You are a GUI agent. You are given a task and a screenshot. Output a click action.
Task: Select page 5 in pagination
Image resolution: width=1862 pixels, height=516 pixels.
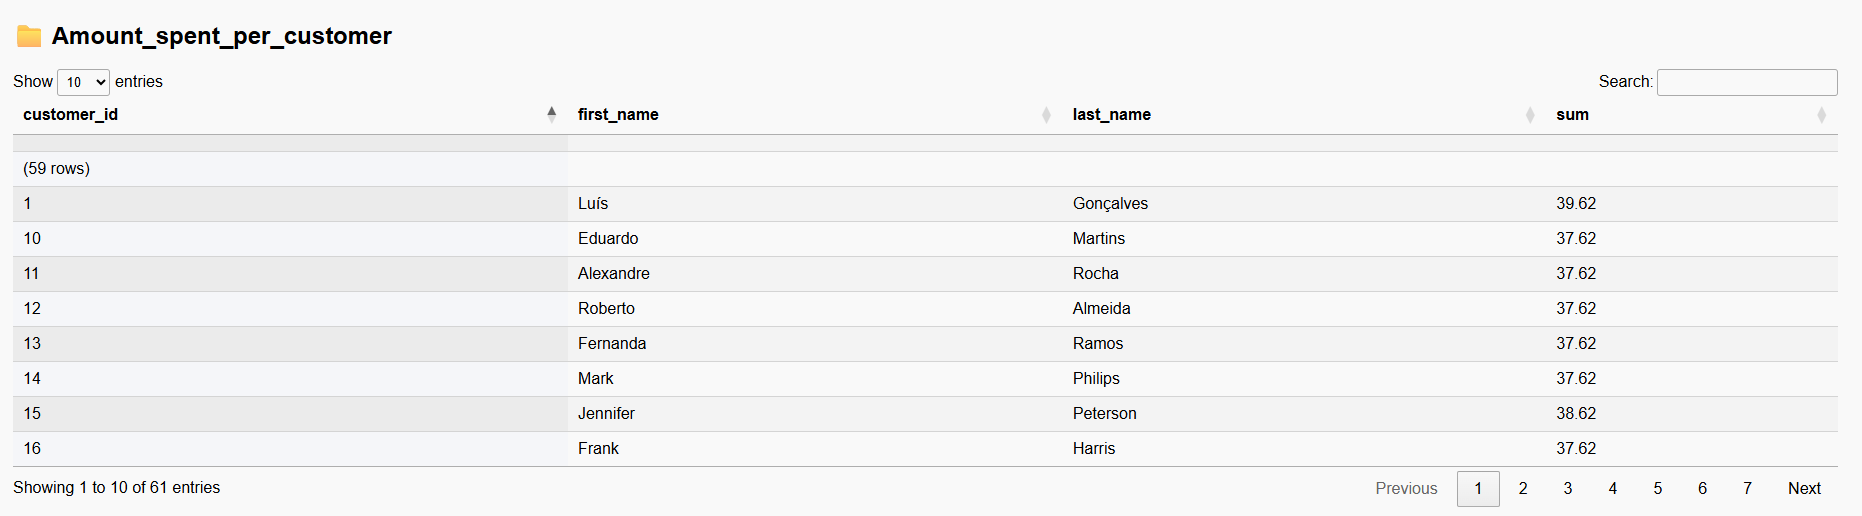point(1658,488)
